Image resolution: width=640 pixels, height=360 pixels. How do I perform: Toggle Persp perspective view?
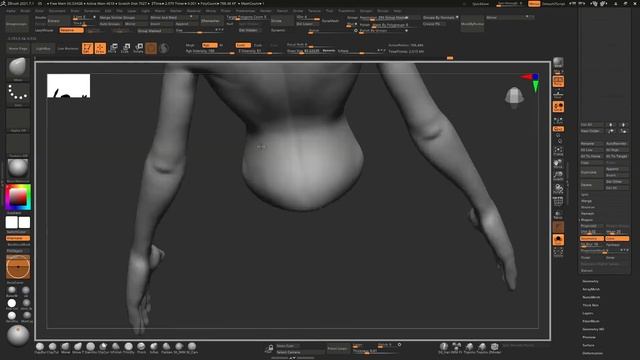pos(558,81)
